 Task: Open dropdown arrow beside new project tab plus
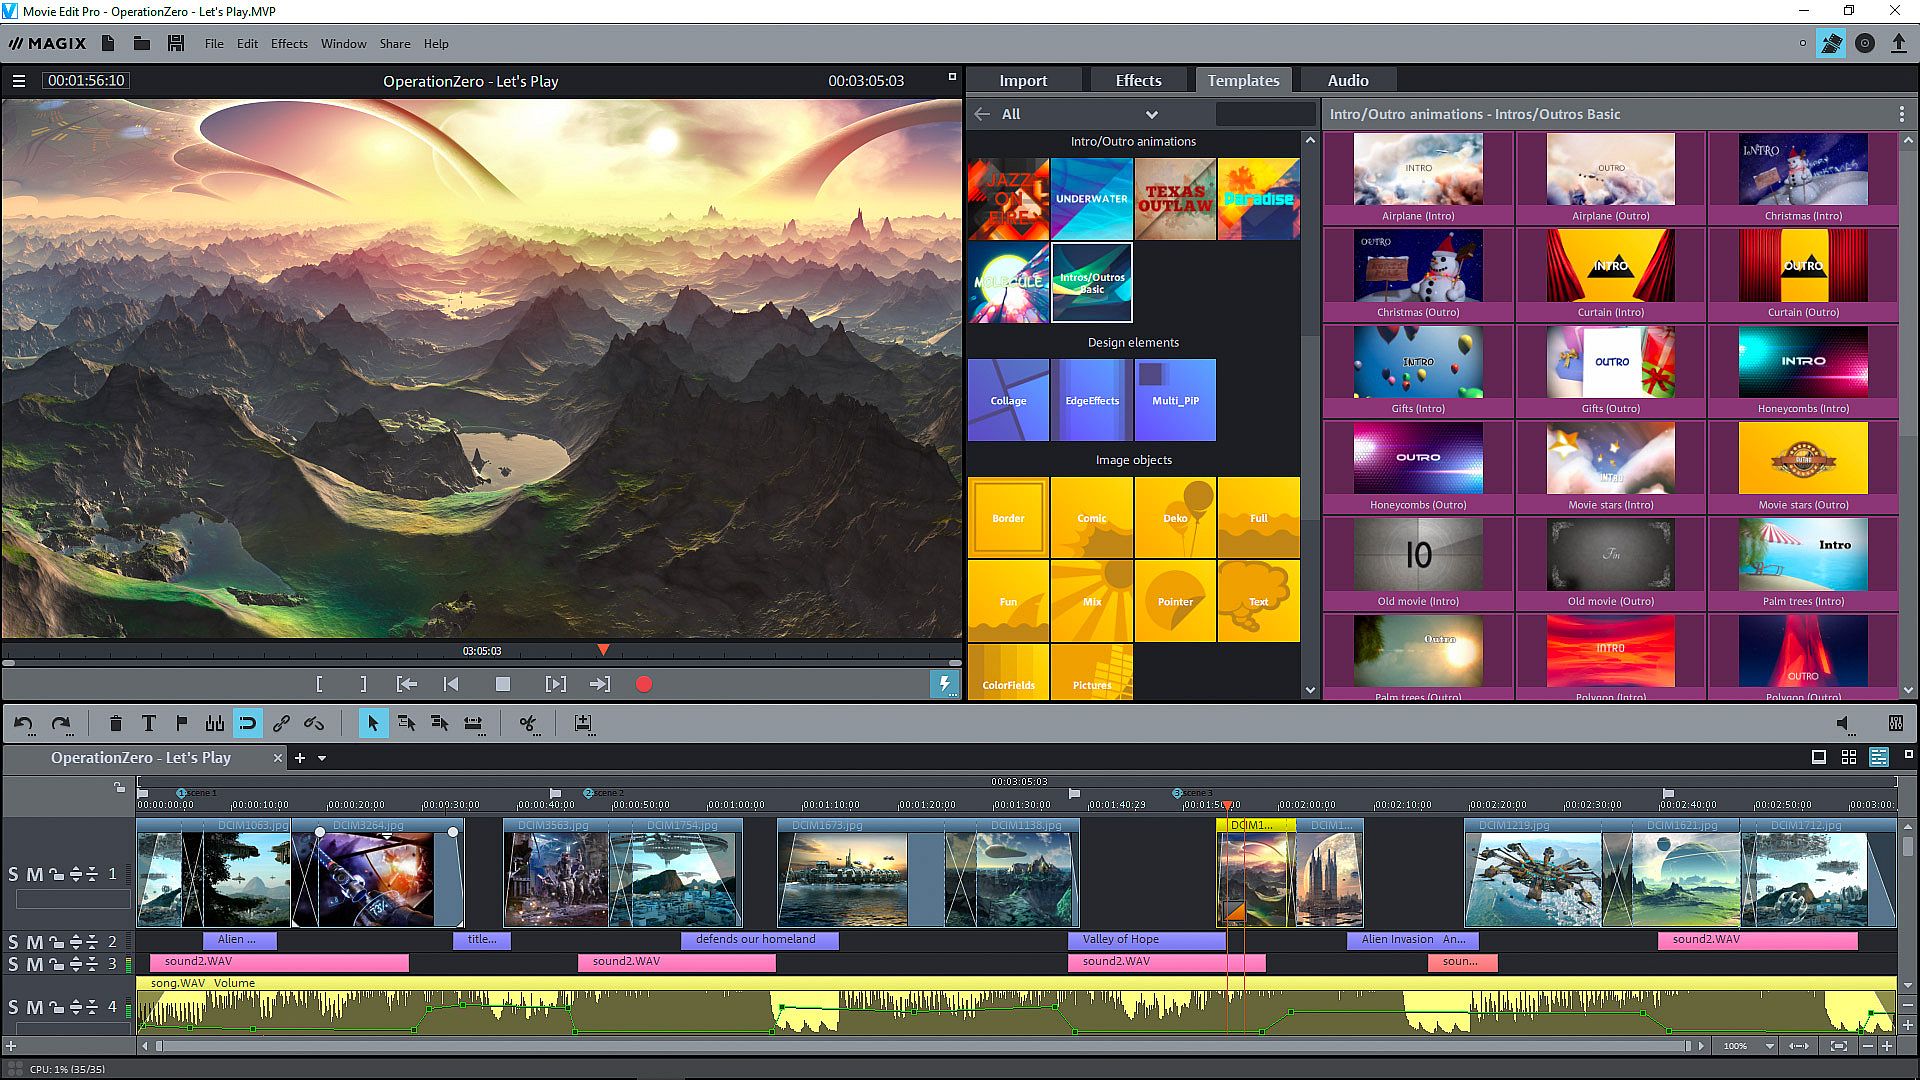point(322,758)
